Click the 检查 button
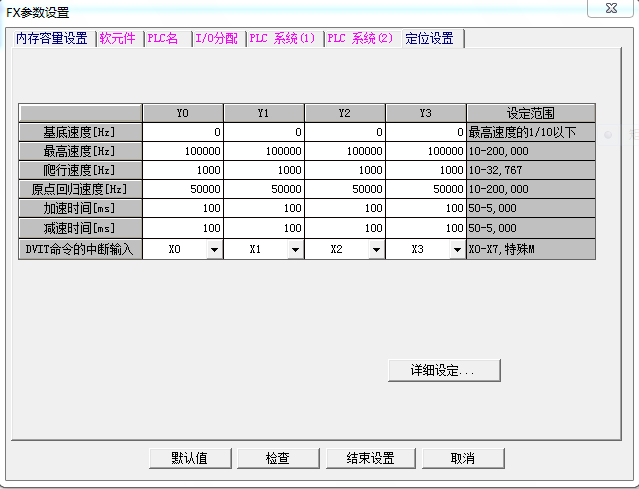This screenshot has width=639, height=489. coord(277,458)
